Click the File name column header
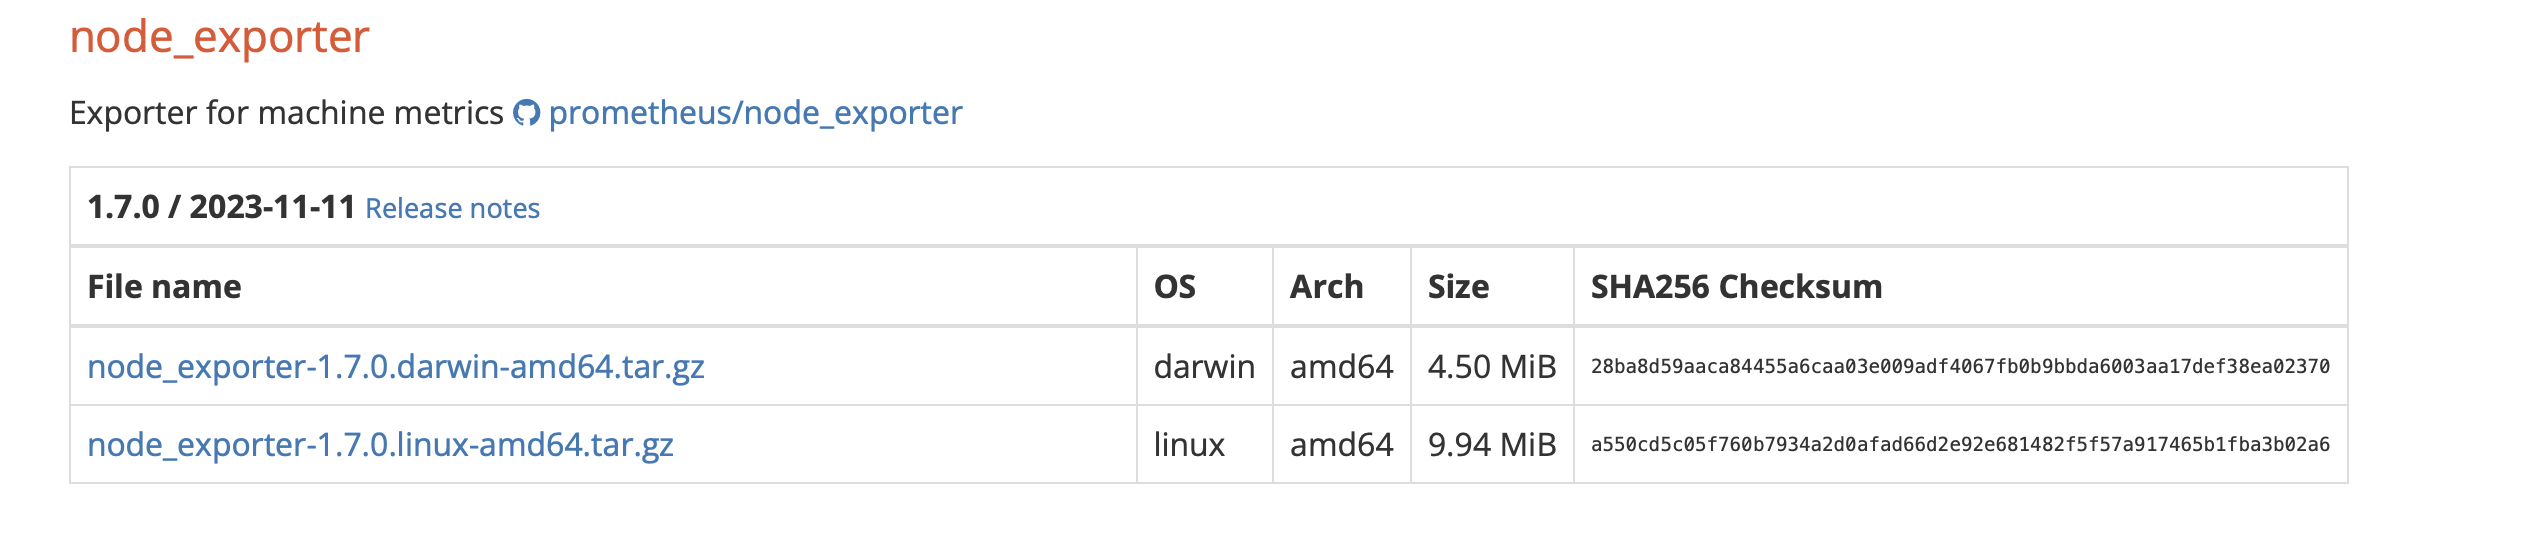 point(164,287)
